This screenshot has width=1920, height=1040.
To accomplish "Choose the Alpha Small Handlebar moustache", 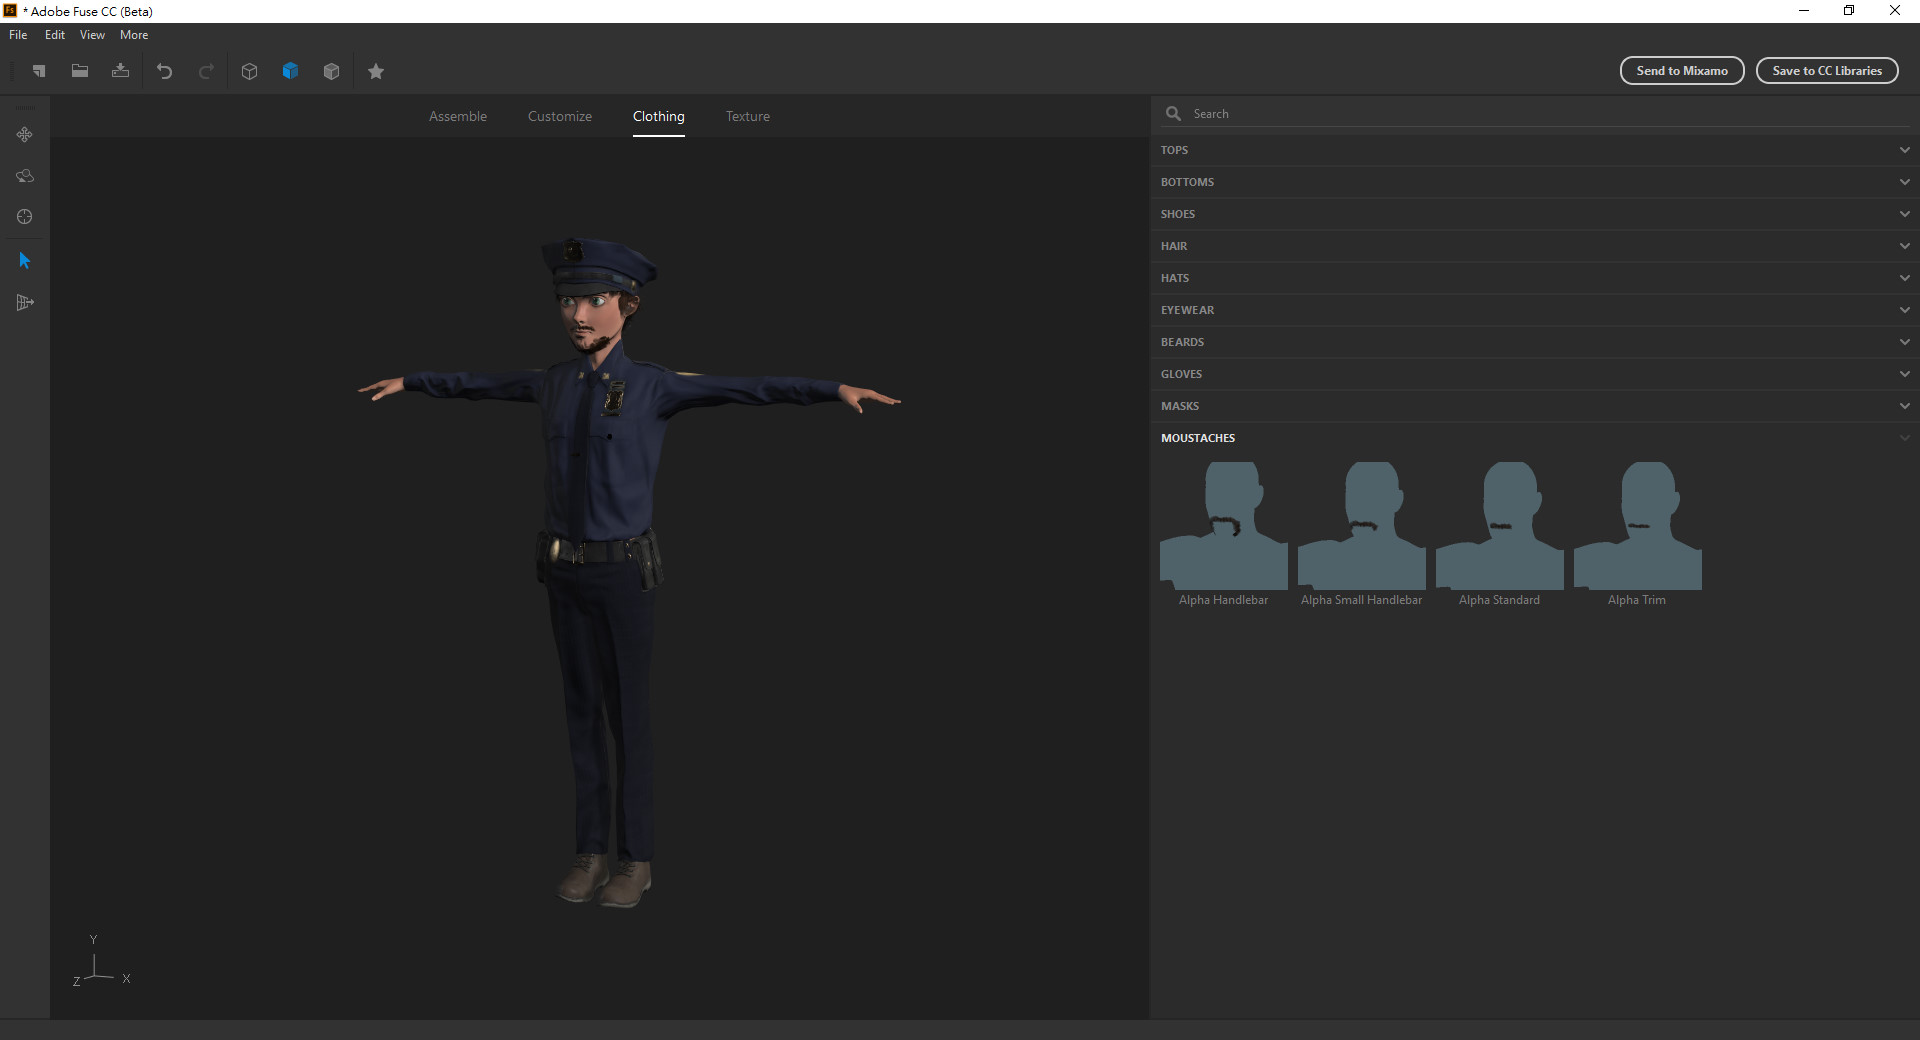I will (1362, 526).
